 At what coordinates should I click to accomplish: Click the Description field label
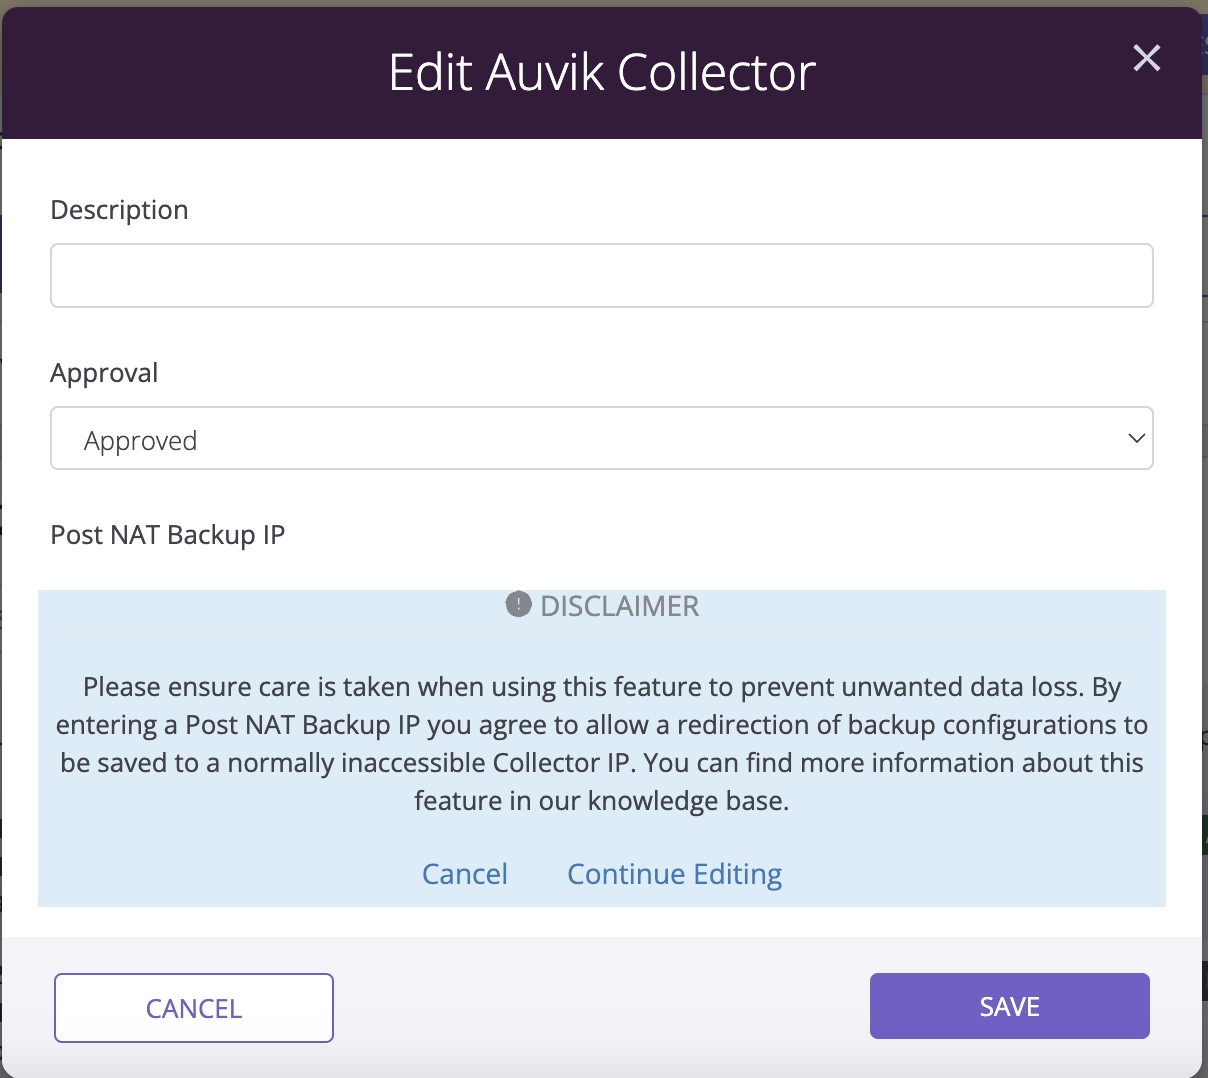point(119,210)
